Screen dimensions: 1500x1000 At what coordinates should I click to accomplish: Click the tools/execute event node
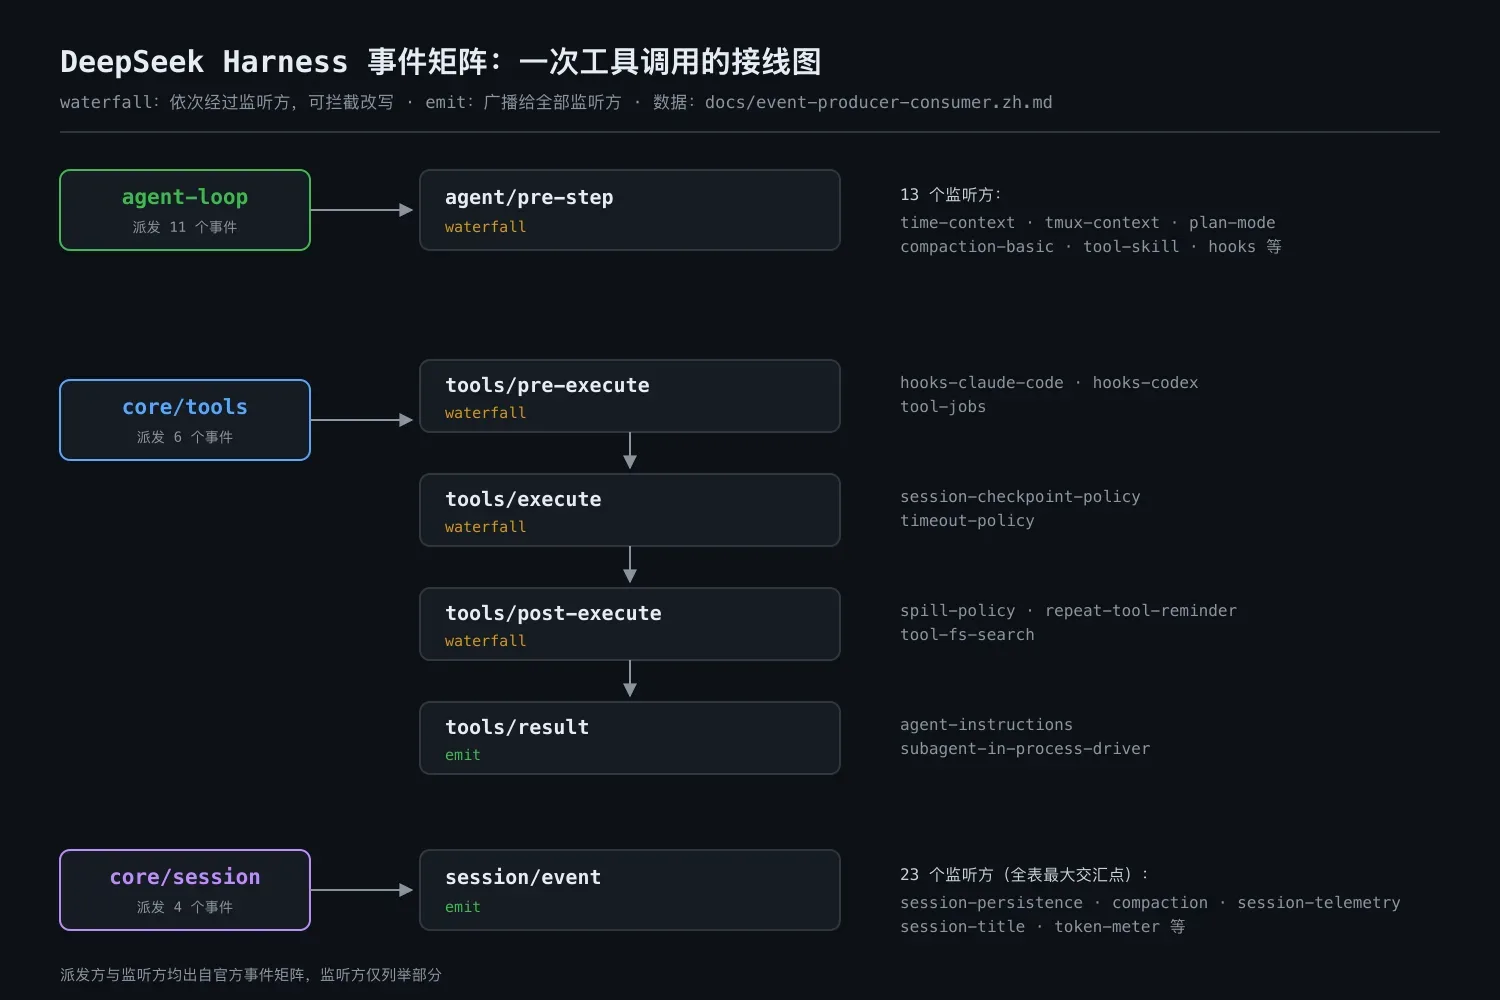click(630, 510)
